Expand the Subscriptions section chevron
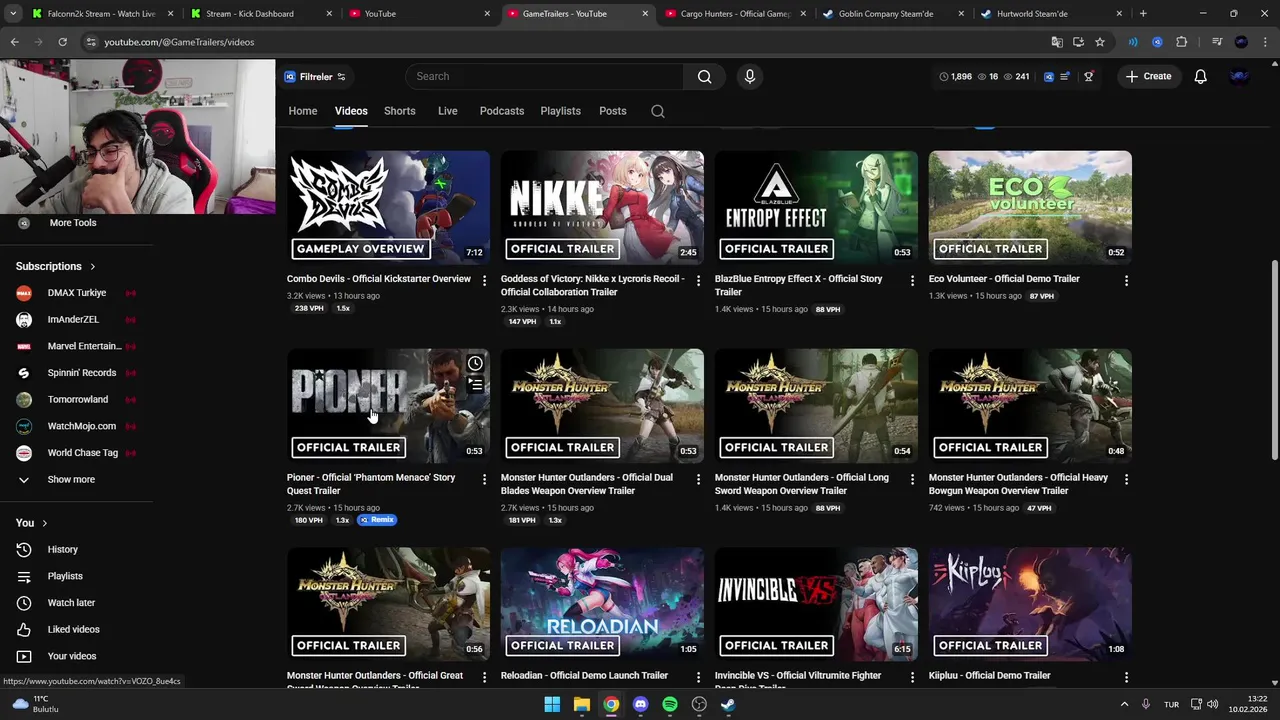Viewport: 1280px width, 720px height. (x=93, y=267)
